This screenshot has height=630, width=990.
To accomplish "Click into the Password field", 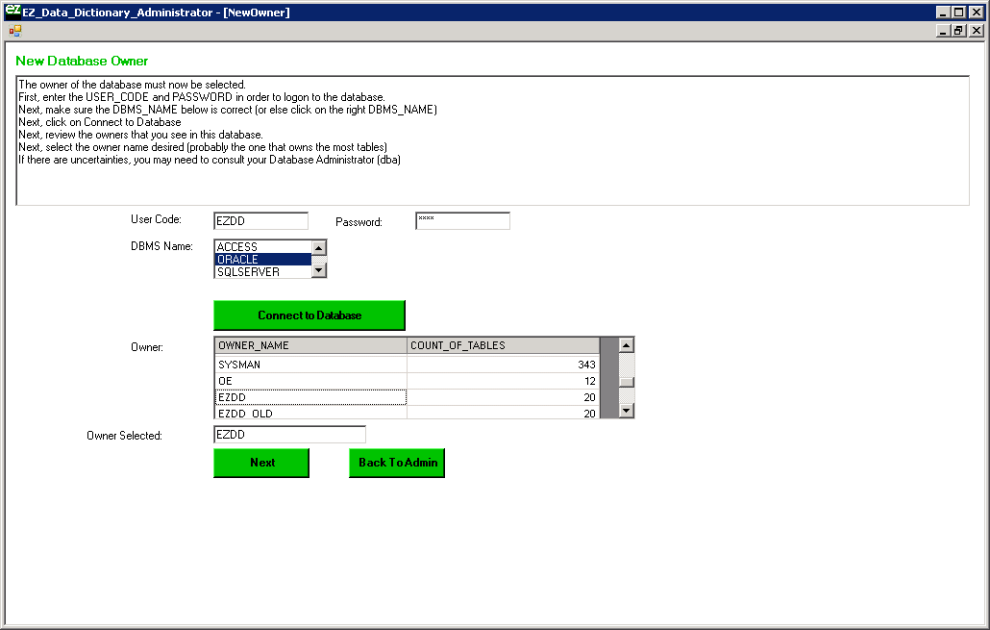I will tap(462, 221).
